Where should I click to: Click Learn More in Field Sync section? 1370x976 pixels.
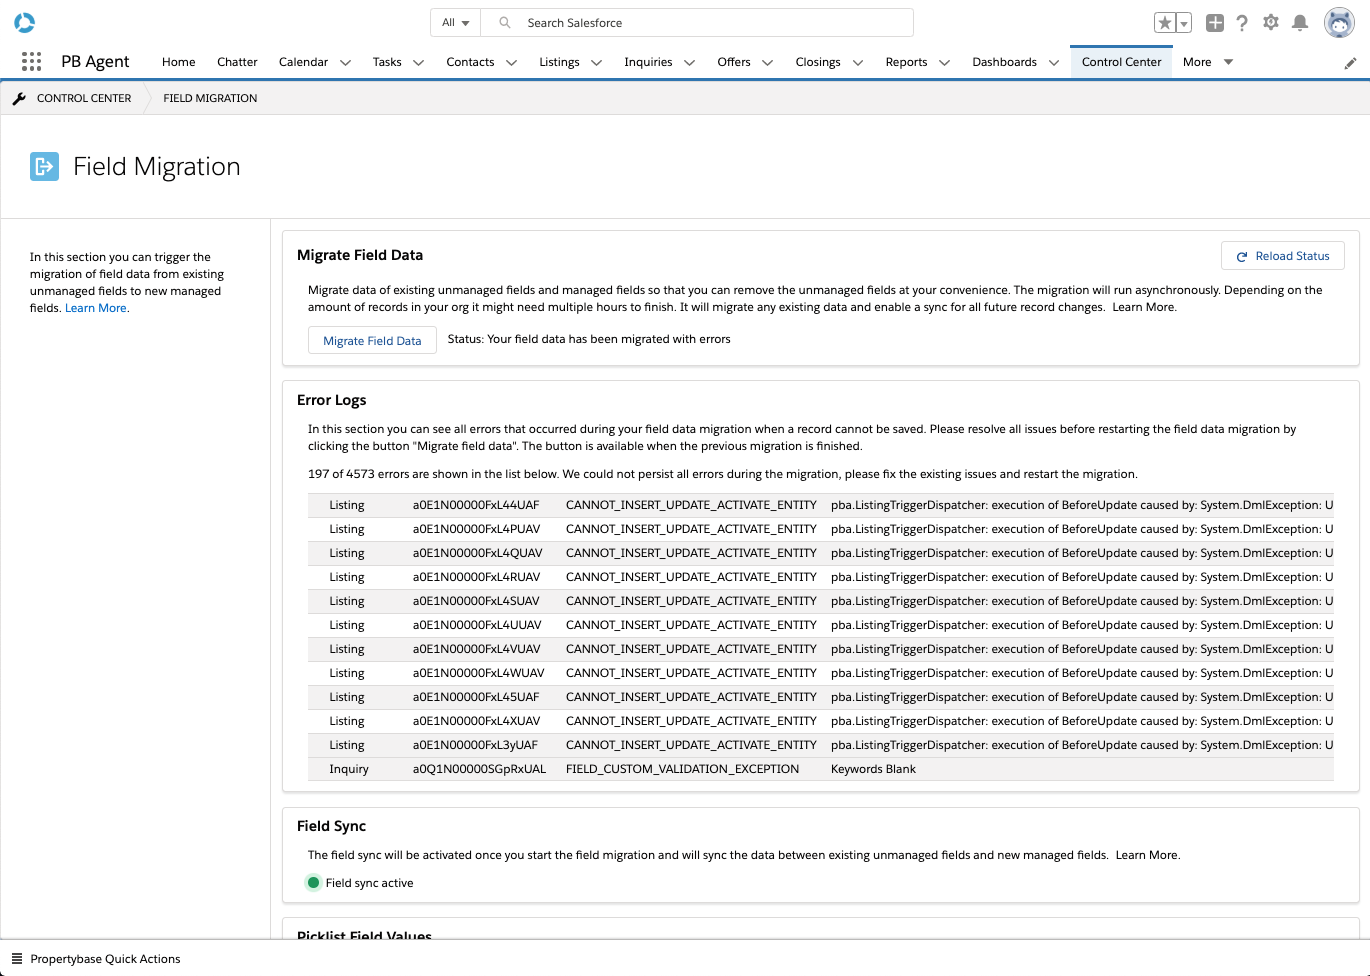tap(1147, 855)
